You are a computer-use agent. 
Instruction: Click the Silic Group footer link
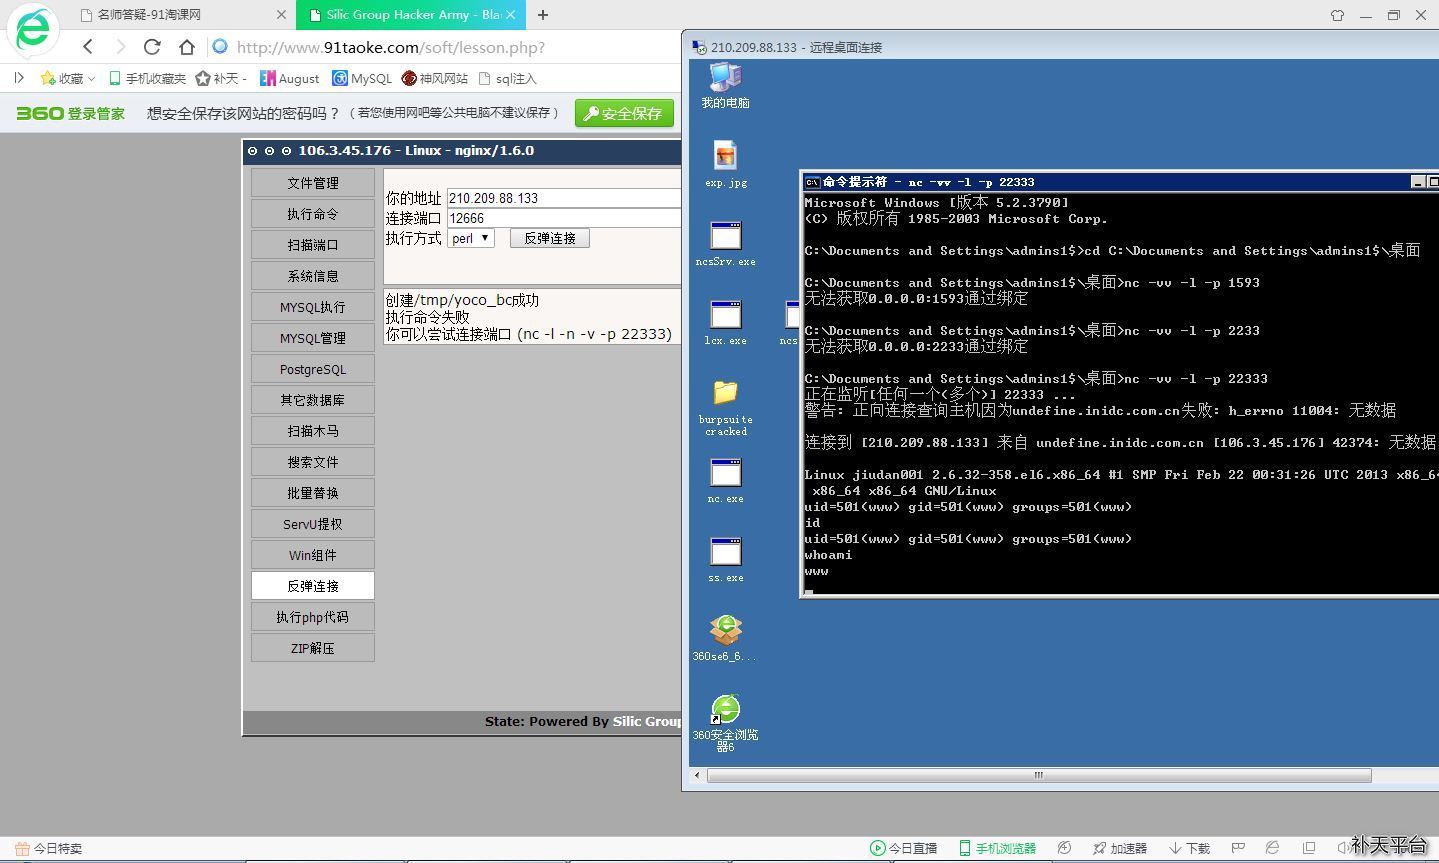tap(647, 721)
